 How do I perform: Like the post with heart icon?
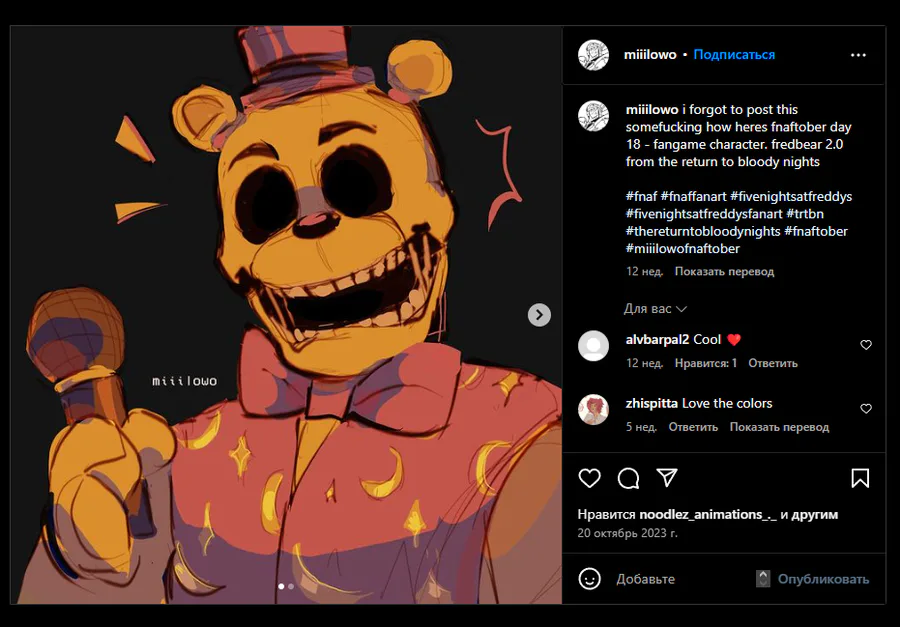[590, 478]
